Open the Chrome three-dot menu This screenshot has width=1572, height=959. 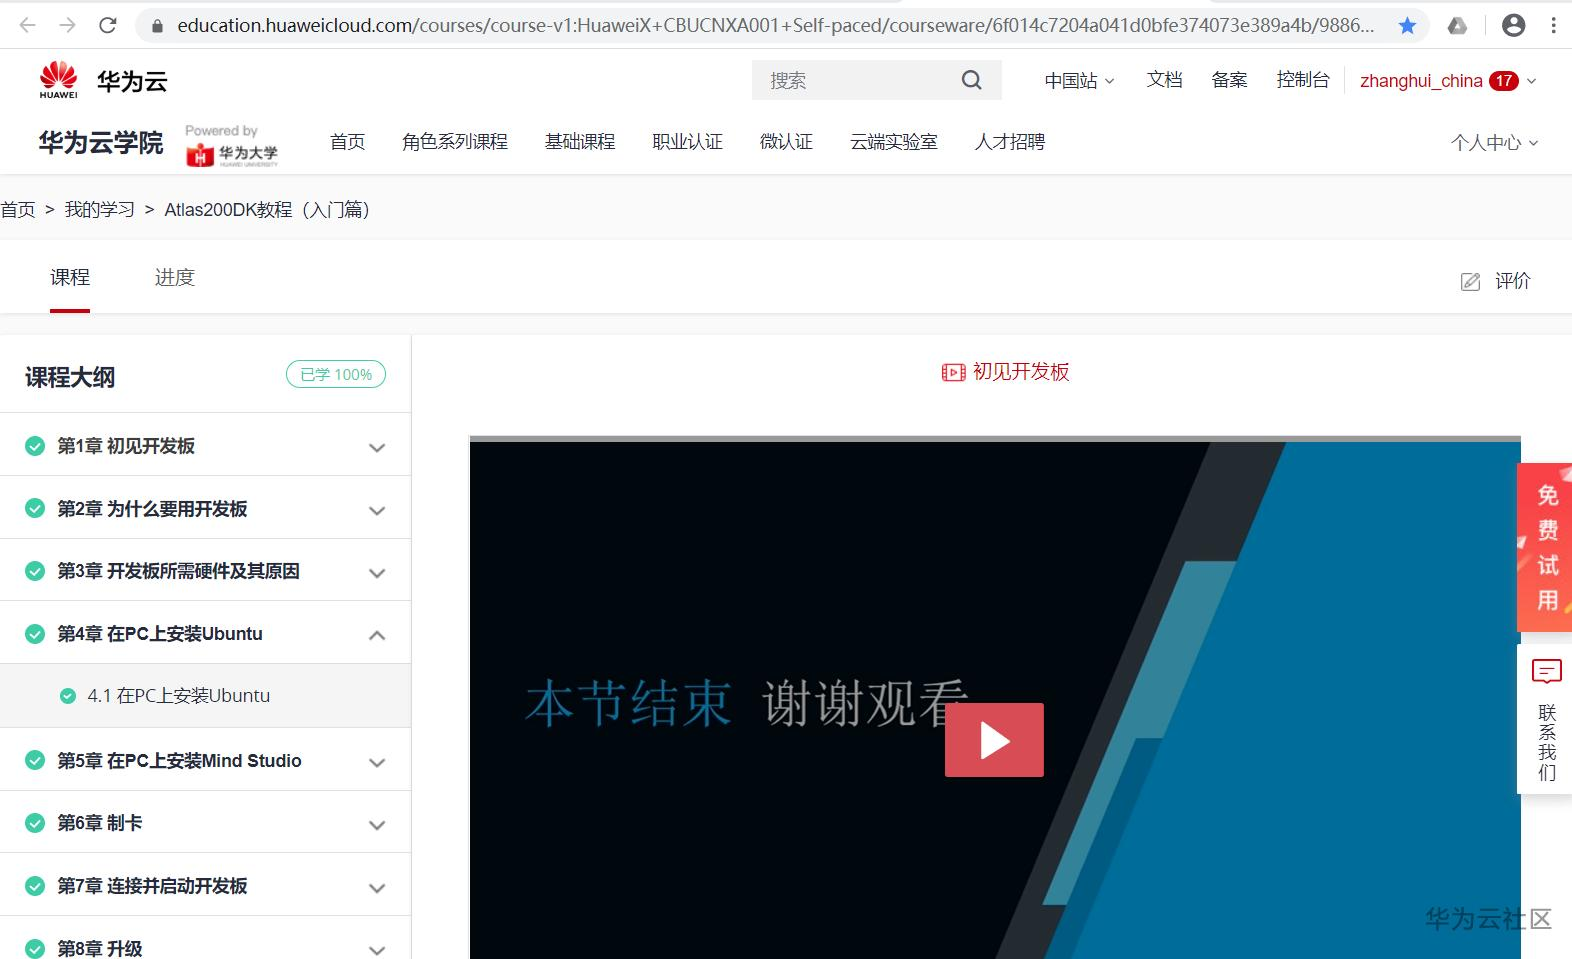(1553, 26)
